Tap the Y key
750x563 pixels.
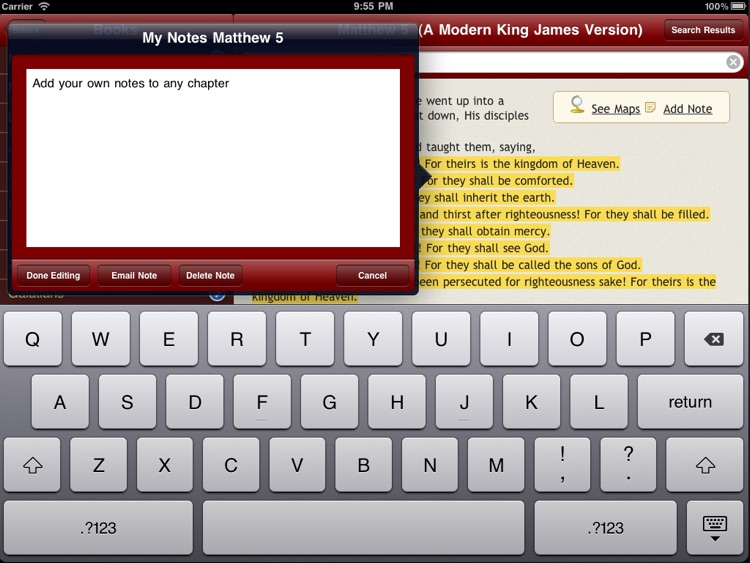pyautogui.click(x=373, y=339)
